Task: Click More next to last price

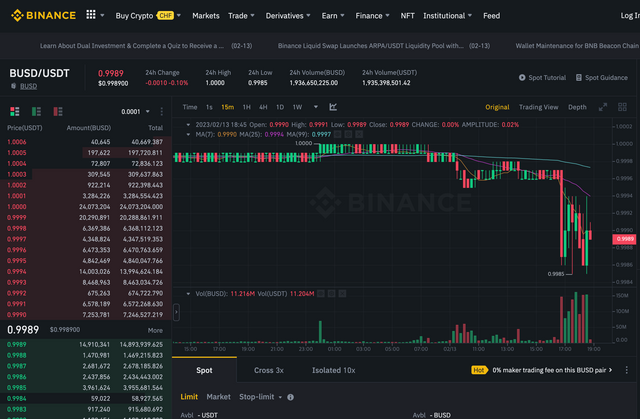Action: pyautogui.click(x=155, y=330)
